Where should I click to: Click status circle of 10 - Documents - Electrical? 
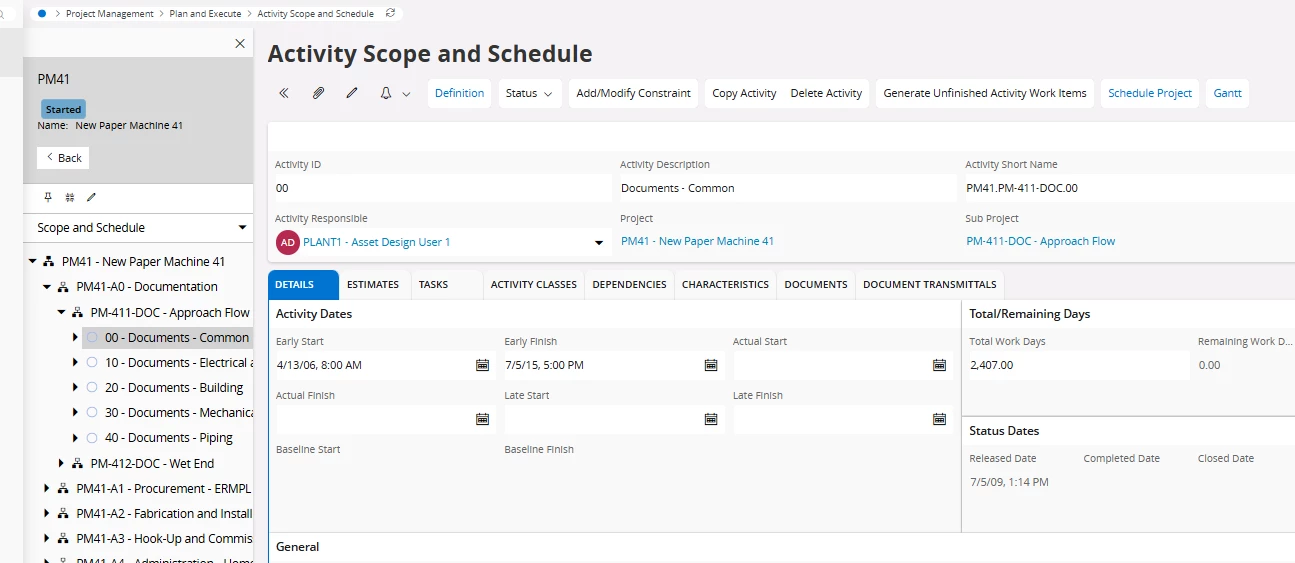click(92, 363)
